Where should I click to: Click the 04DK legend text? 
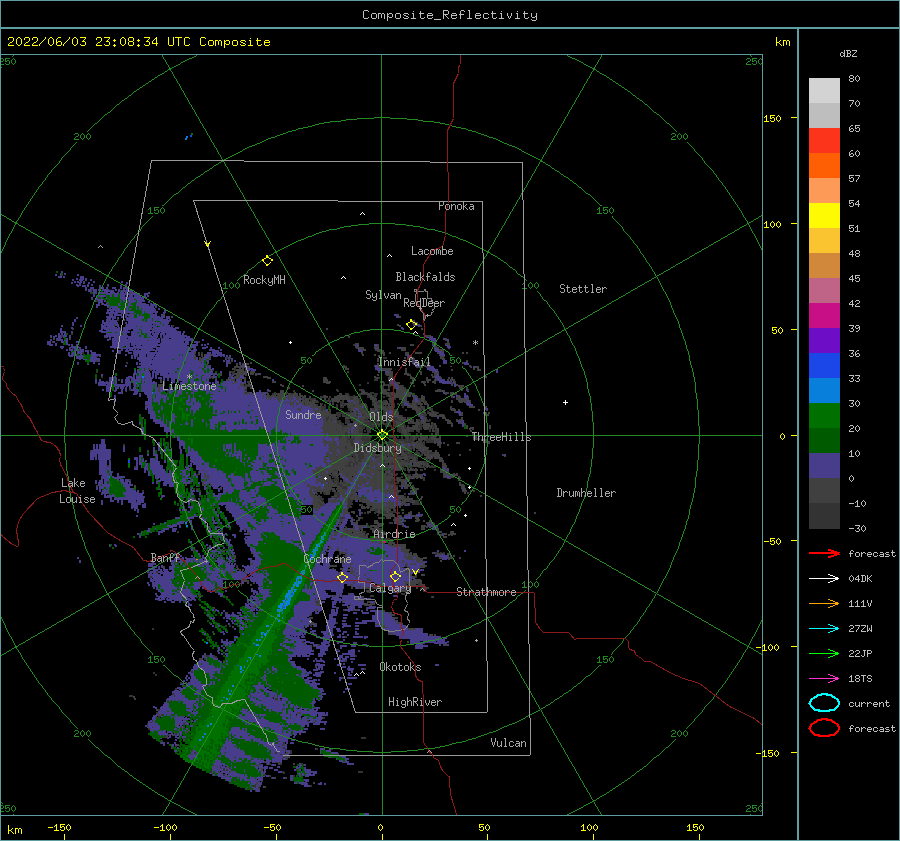click(860, 578)
